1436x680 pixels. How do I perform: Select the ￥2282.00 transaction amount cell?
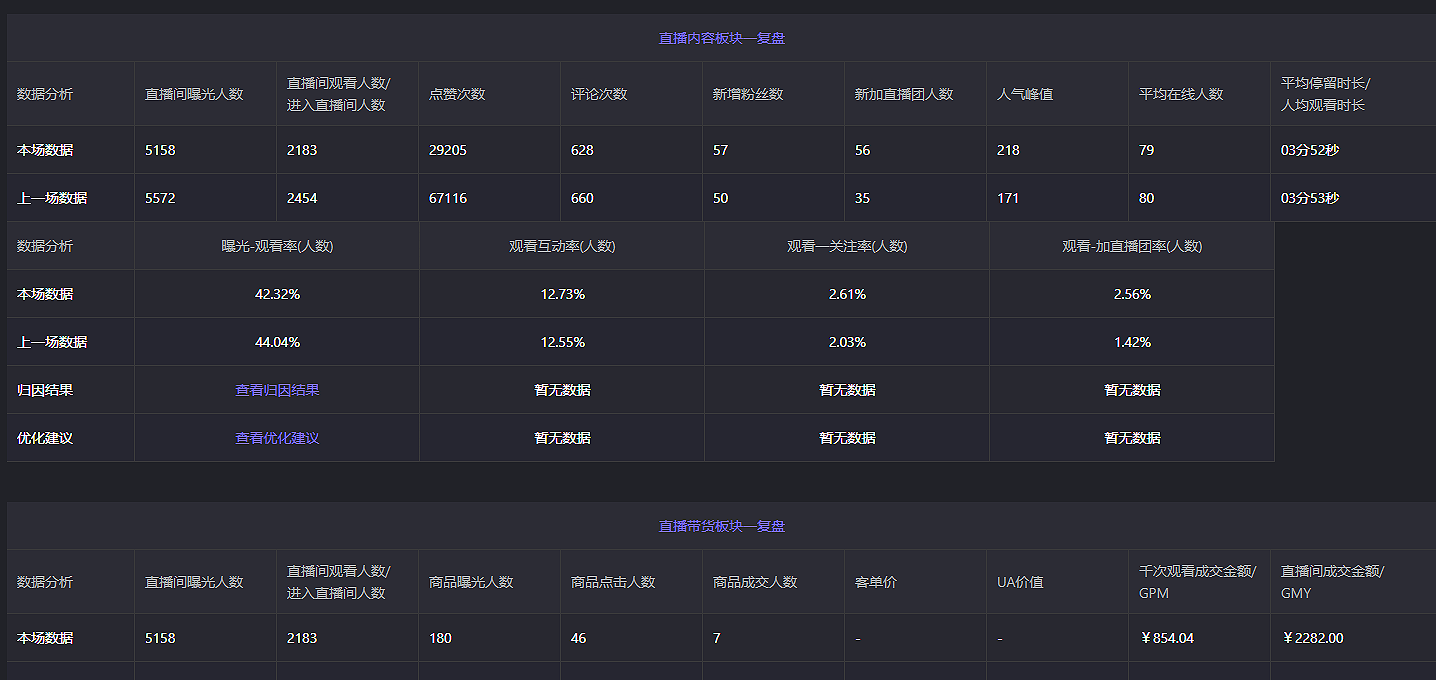[1312, 638]
